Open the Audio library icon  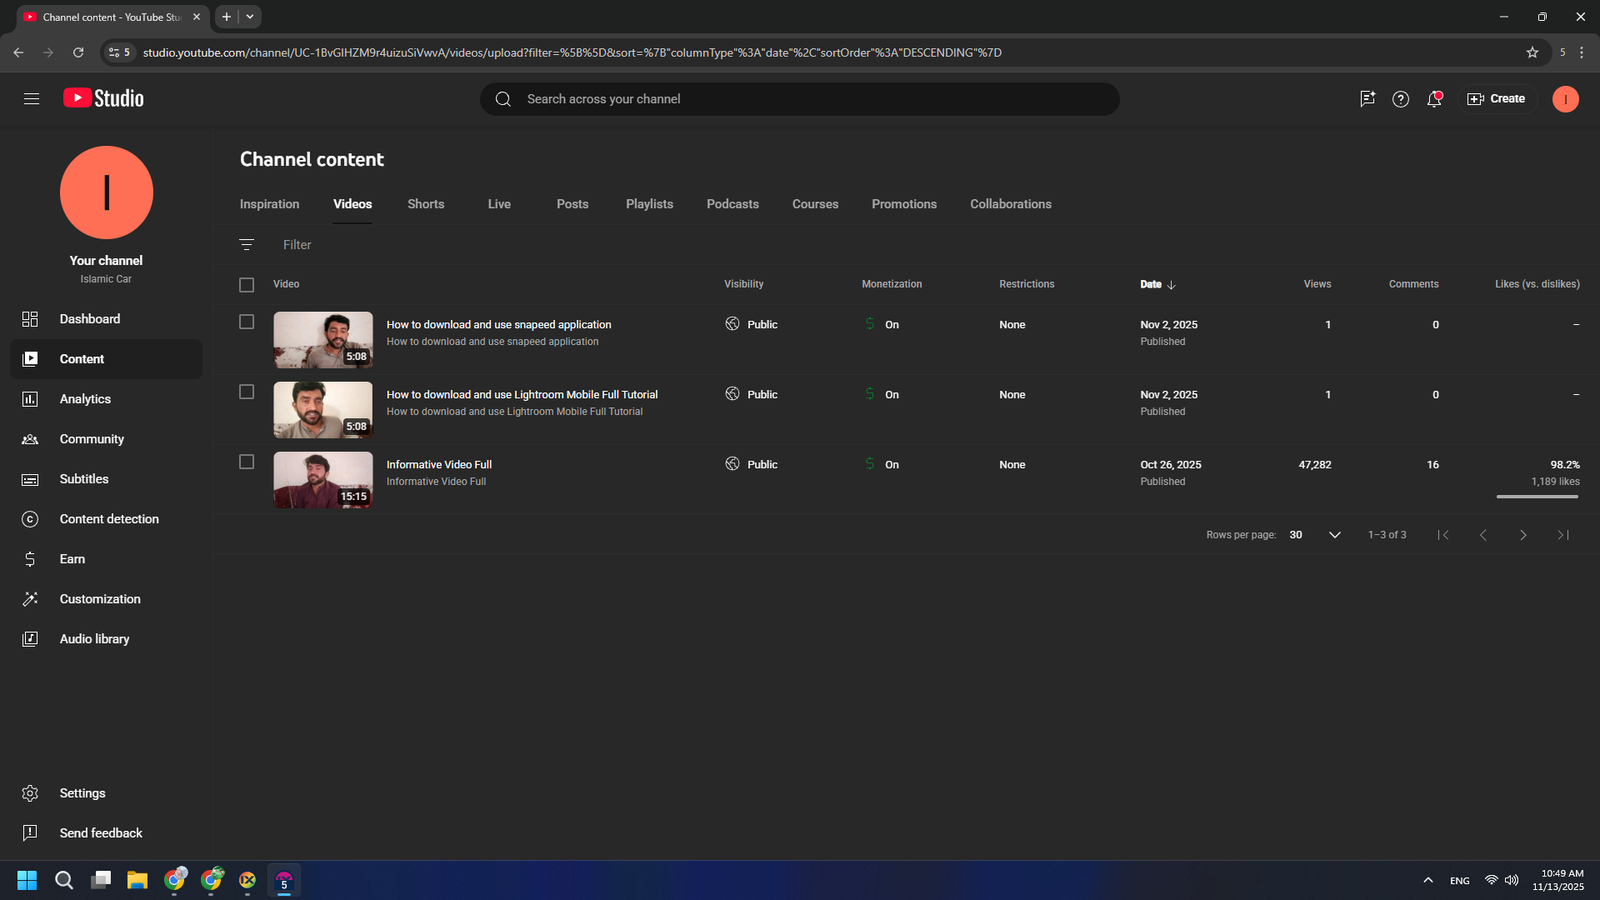(x=30, y=639)
